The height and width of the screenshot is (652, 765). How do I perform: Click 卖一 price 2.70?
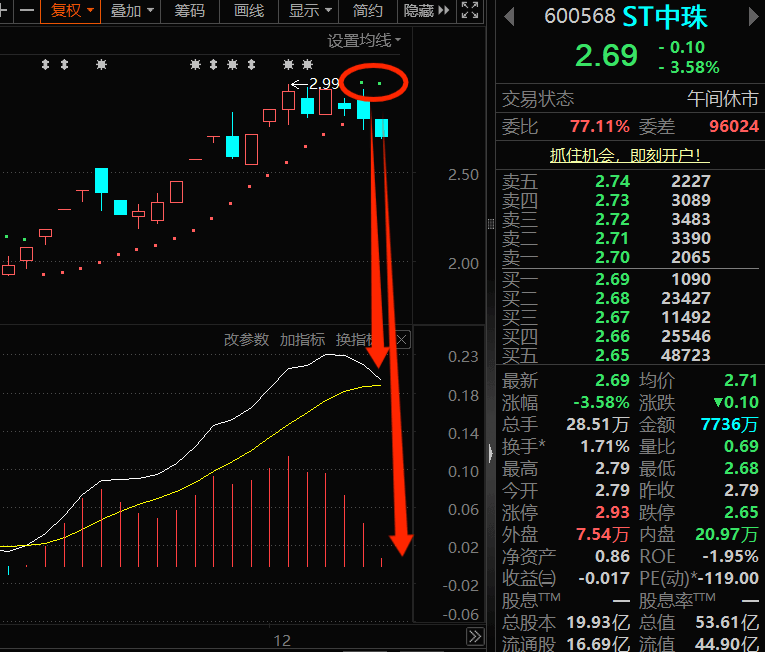coord(612,257)
